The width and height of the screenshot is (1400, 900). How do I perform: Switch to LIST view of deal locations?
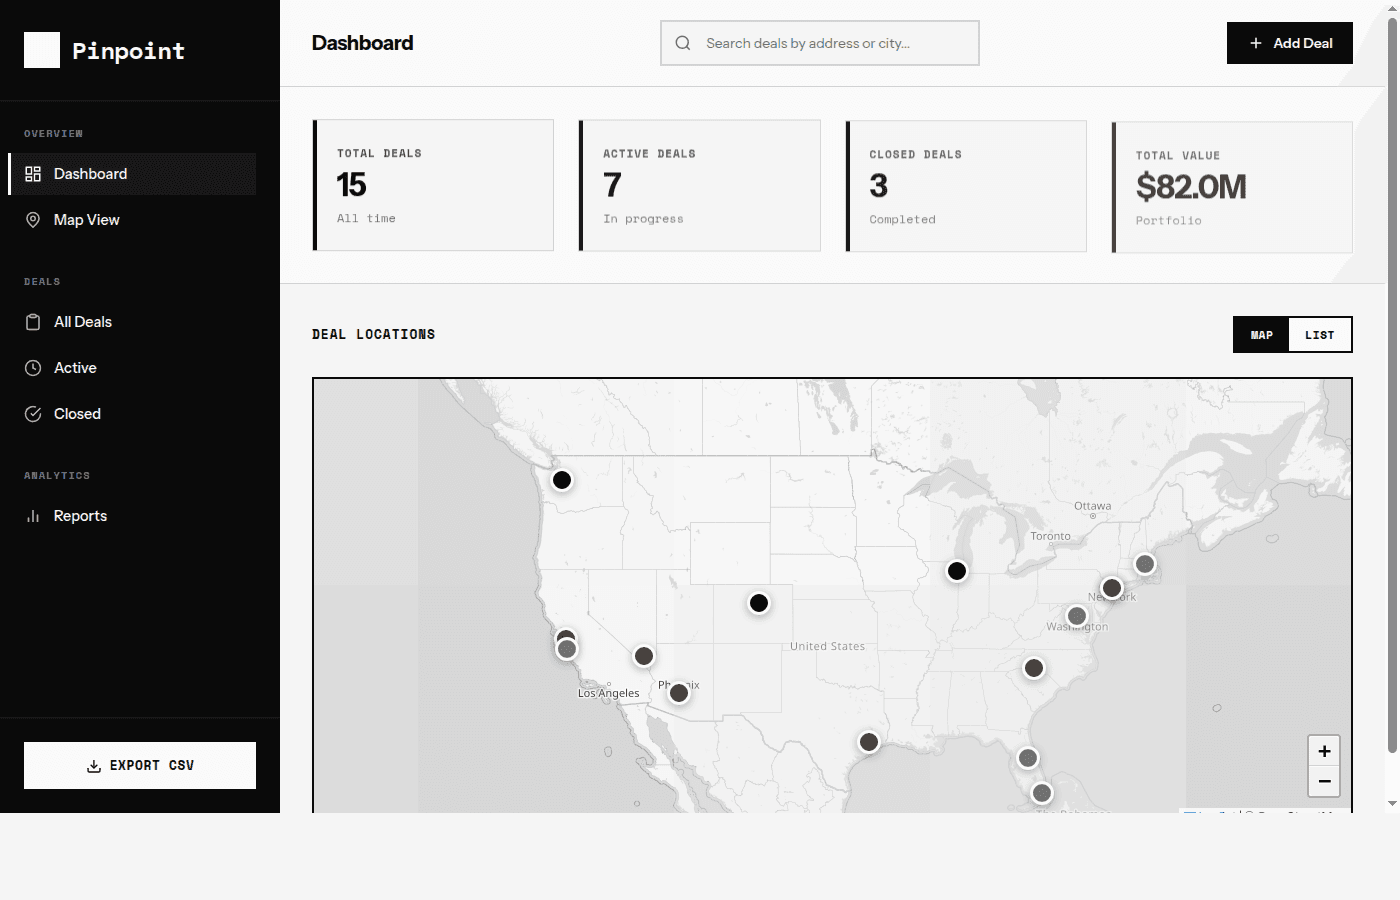point(1320,334)
